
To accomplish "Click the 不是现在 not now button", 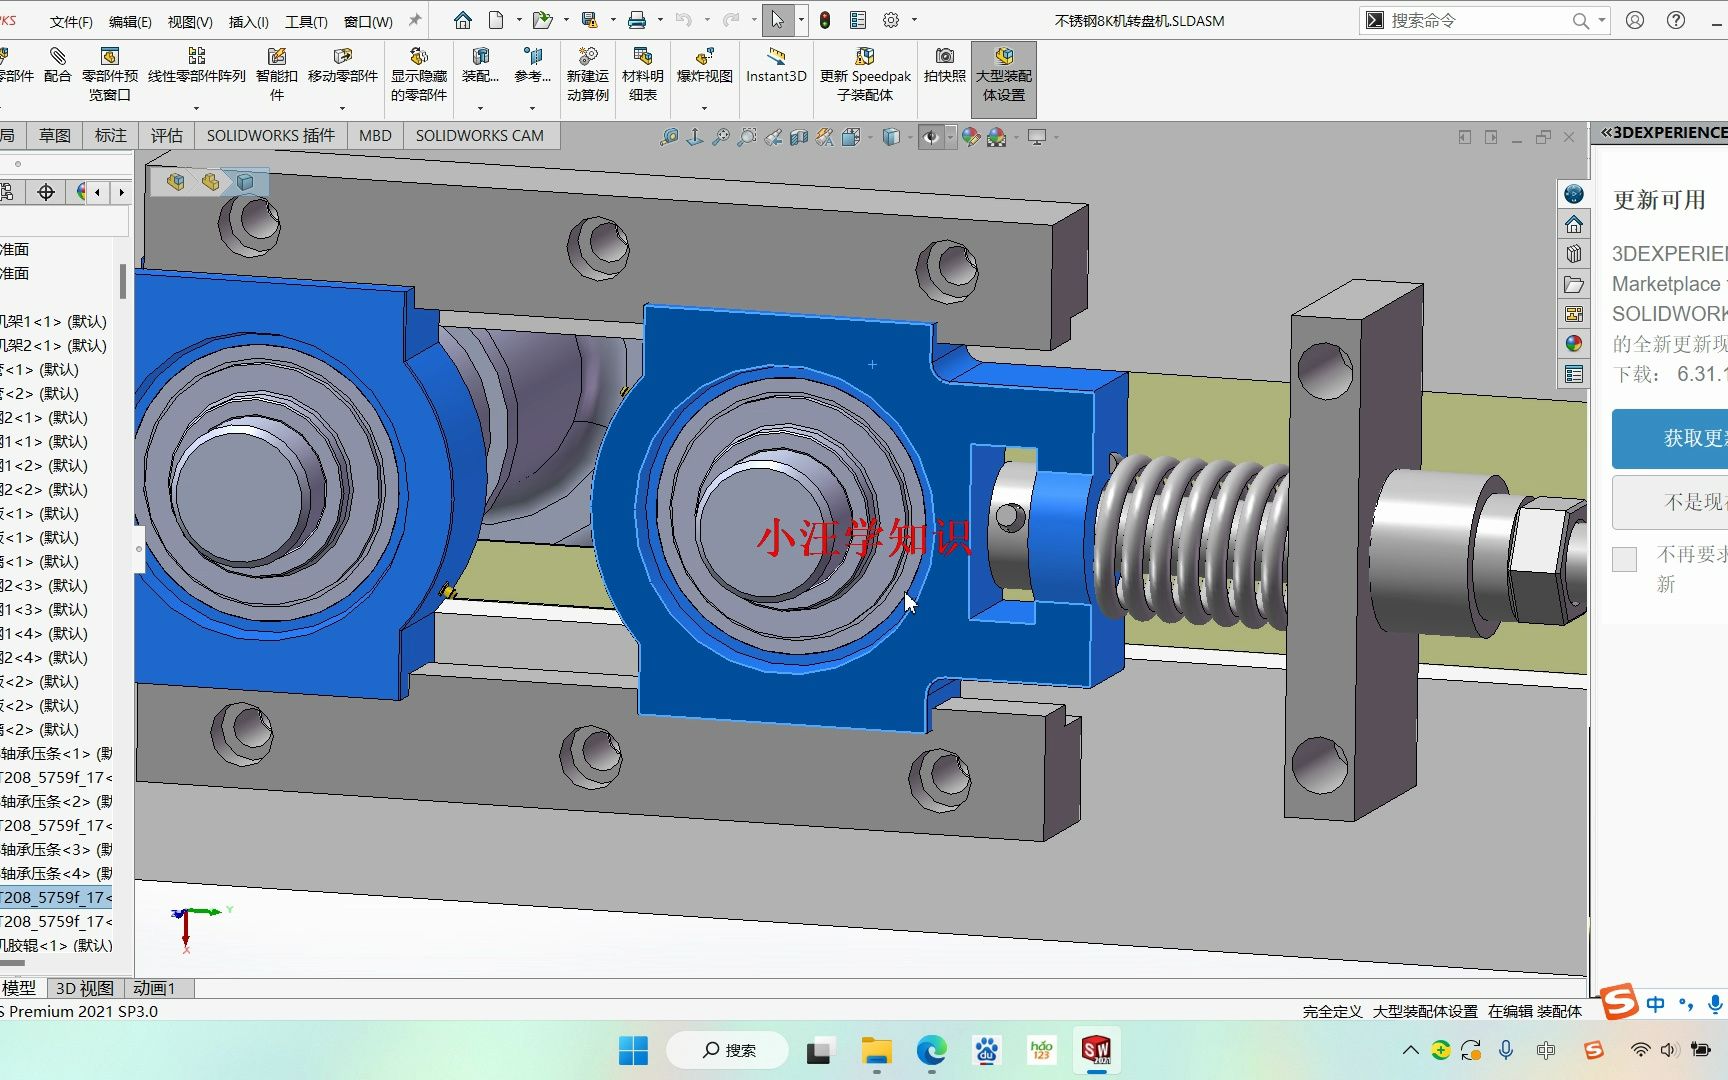I will click(x=1670, y=502).
